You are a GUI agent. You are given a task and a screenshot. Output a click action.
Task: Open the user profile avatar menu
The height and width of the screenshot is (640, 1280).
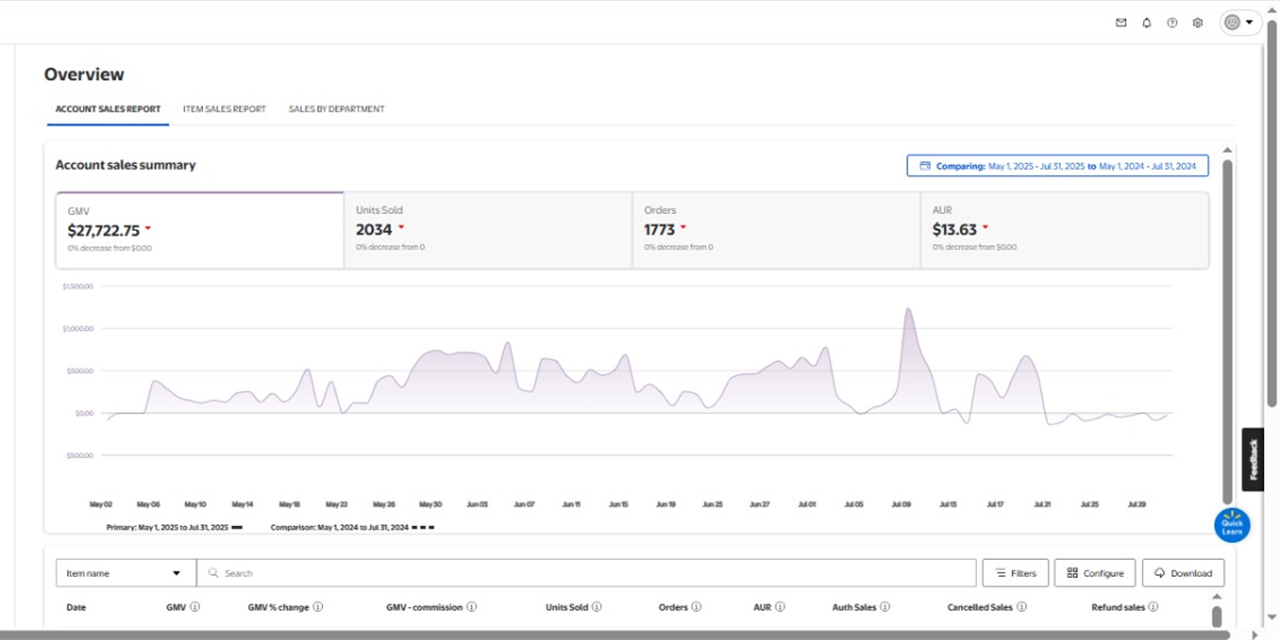[x=1240, y=22]
